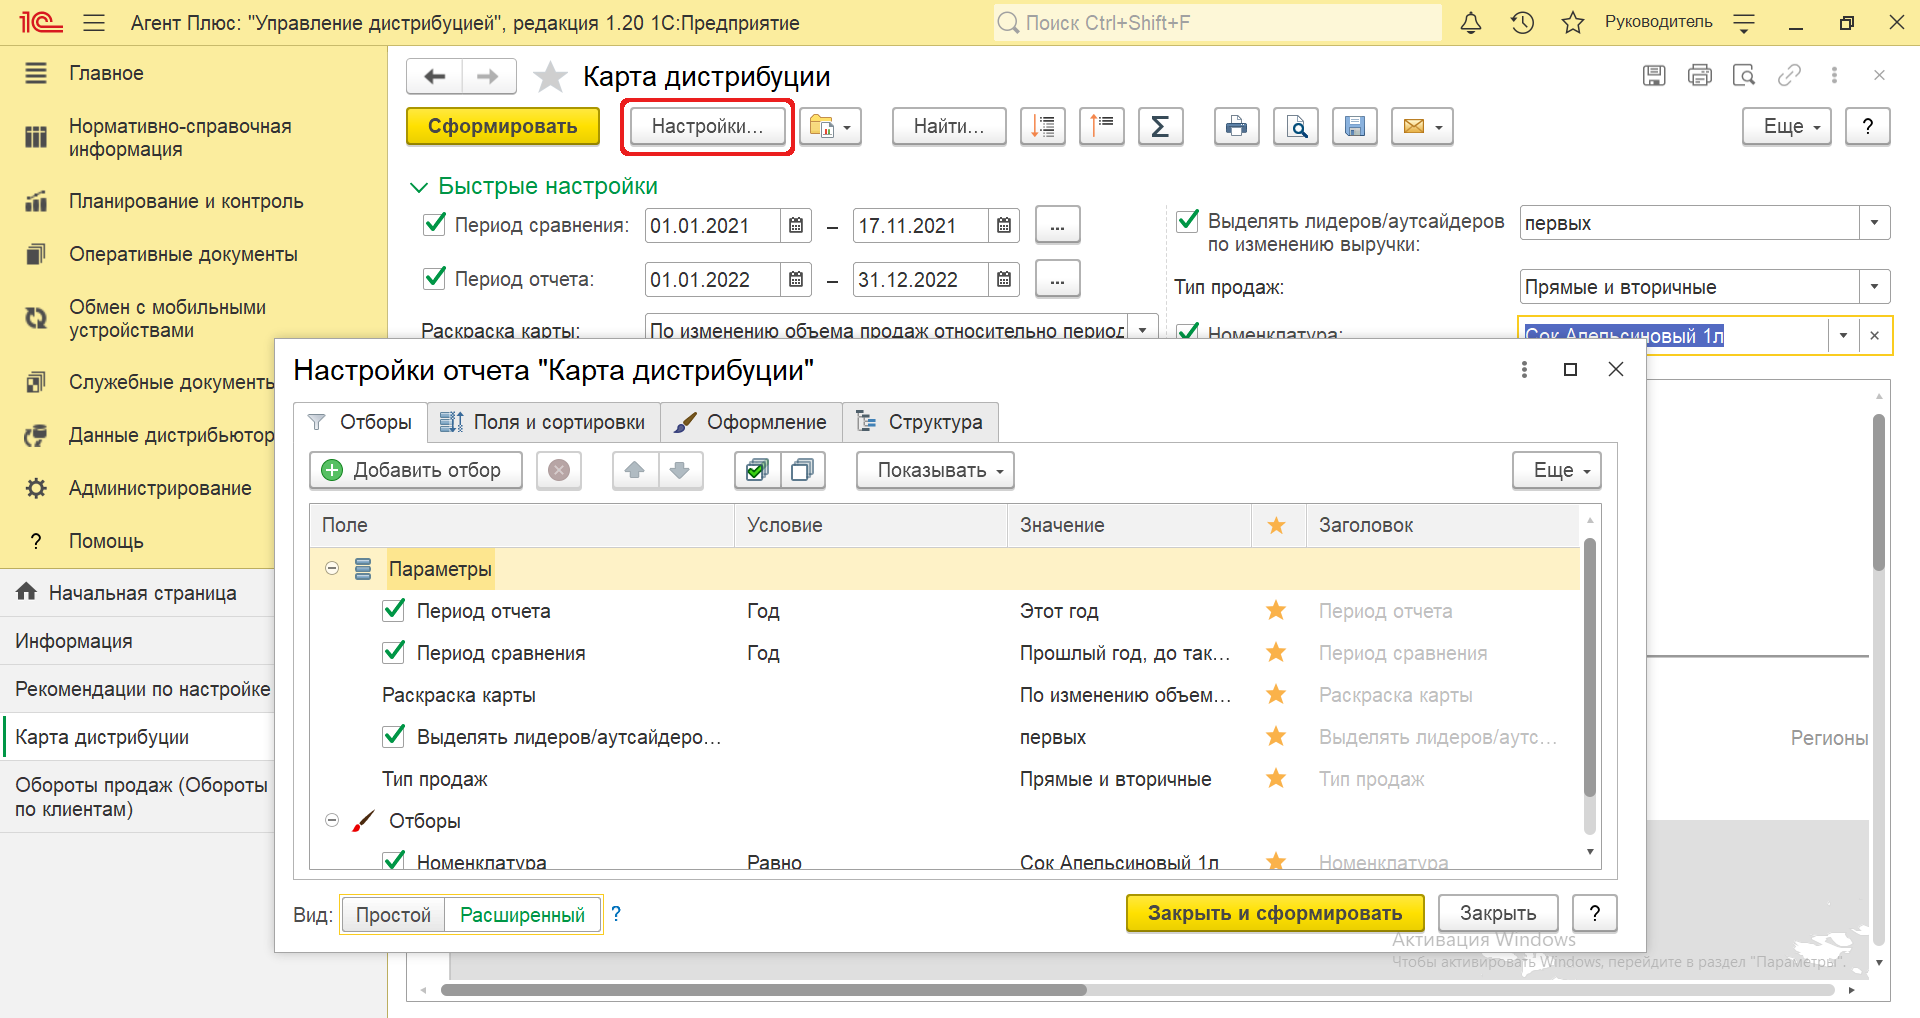Toggle the Номенклатура checkbox in quick settings
This screenshot has height=1018, width=1920.
click(1188, 332)
